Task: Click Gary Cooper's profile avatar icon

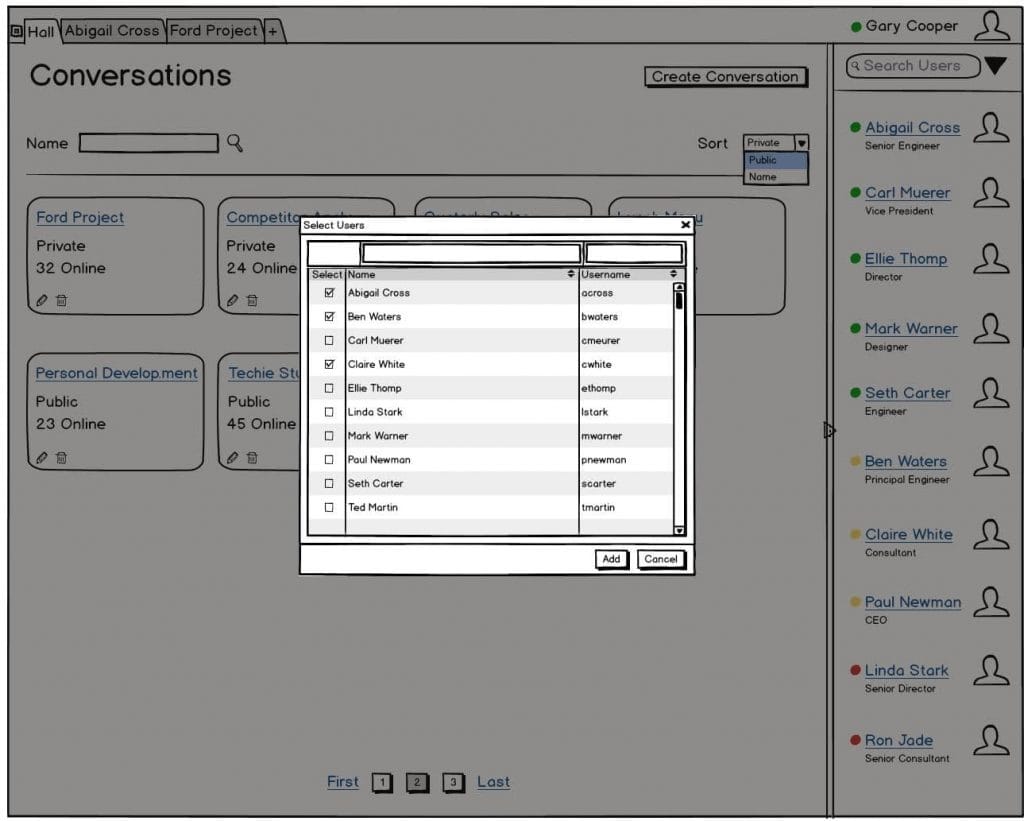Action: [991, 25]
